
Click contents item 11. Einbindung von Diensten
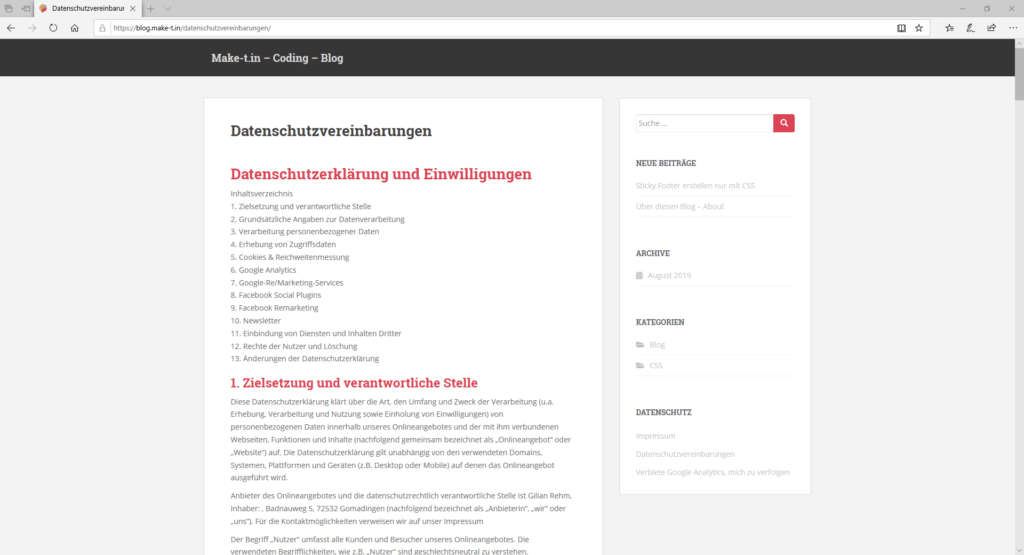pyautogui.click(x=316, y=333)
